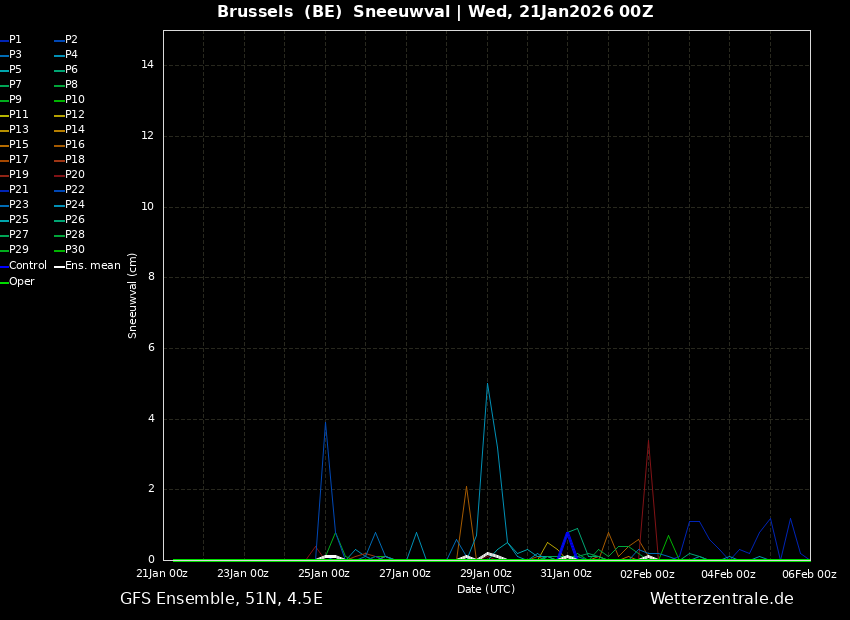
Task: Click the Brussels (BE) Sneeuwval chart title
Action: [435, 12]
